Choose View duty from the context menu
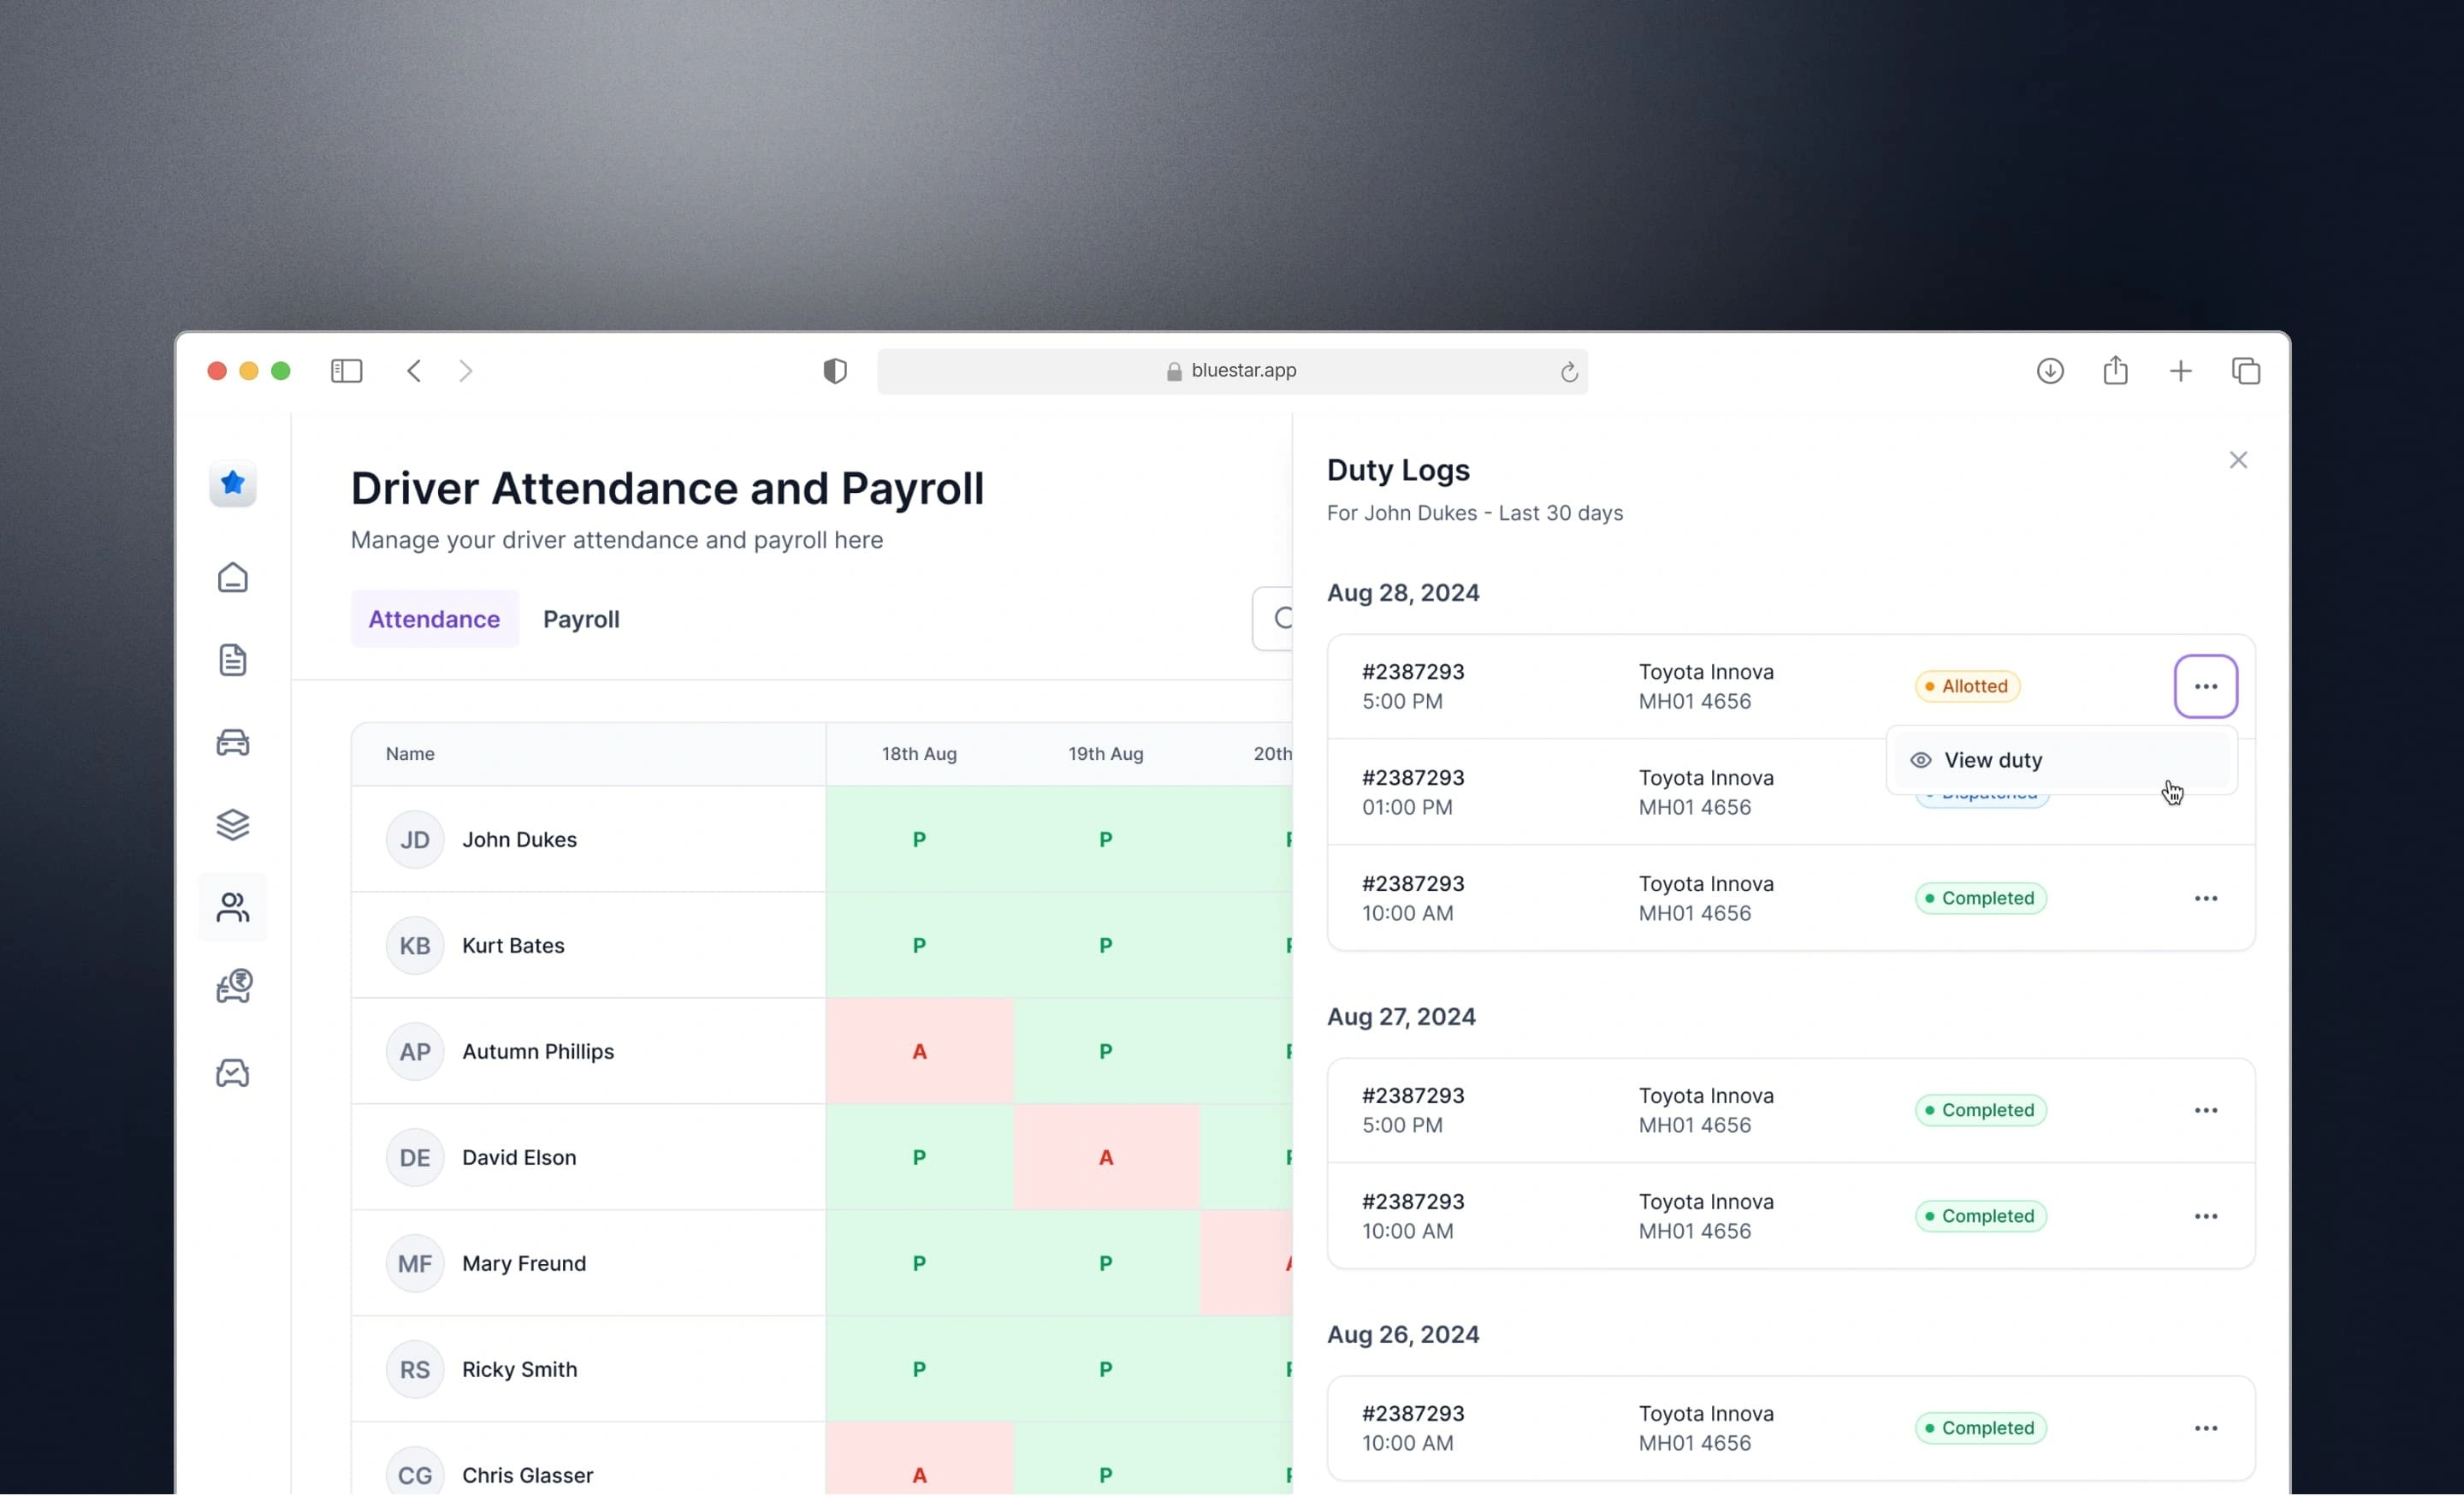Image resolution: width=2464 pixels, height=1496 pixels. [1993, 760]
